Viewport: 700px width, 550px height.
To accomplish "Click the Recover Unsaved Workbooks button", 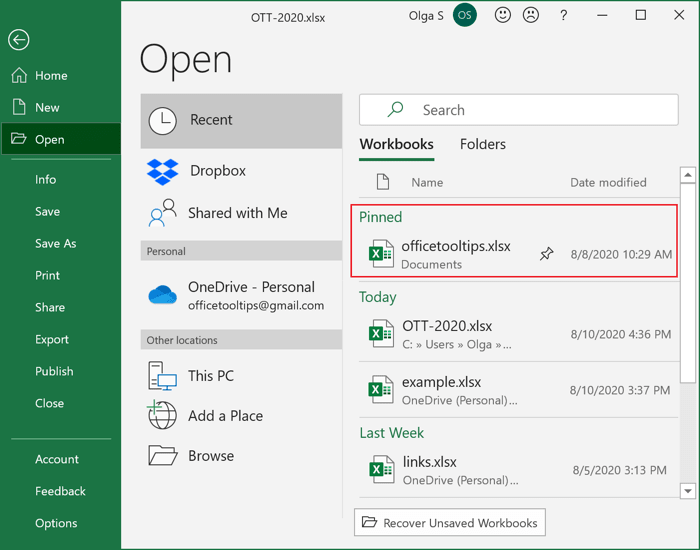I will [x=450, y=522].
